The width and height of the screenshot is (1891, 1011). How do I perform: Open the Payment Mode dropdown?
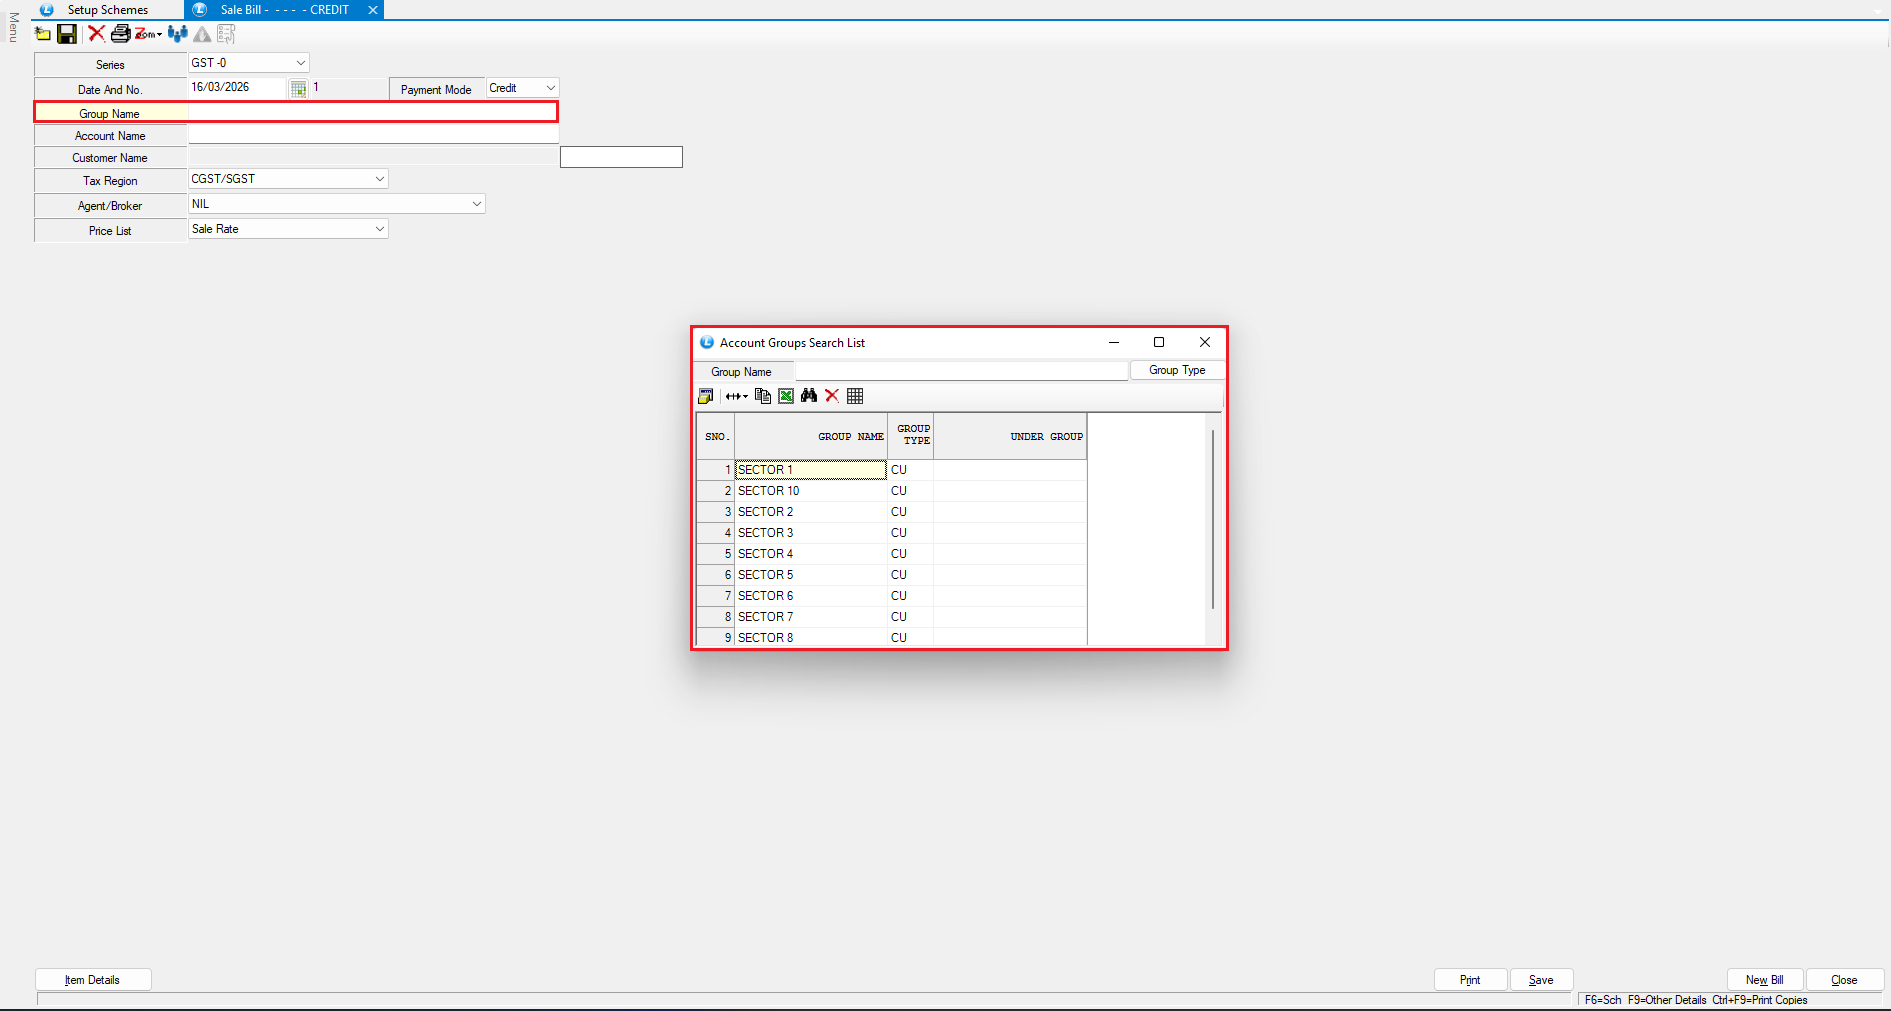[x=550, y=88]
